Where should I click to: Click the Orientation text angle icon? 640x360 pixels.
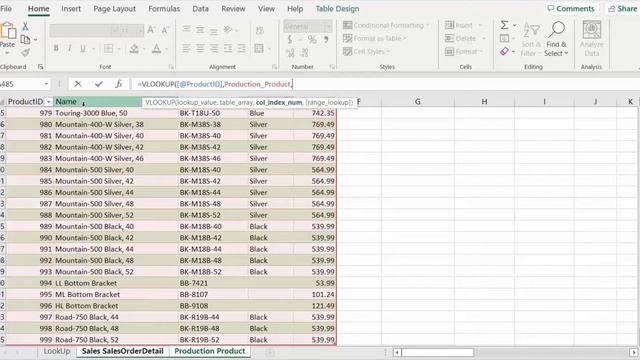[x=228, y=29]
